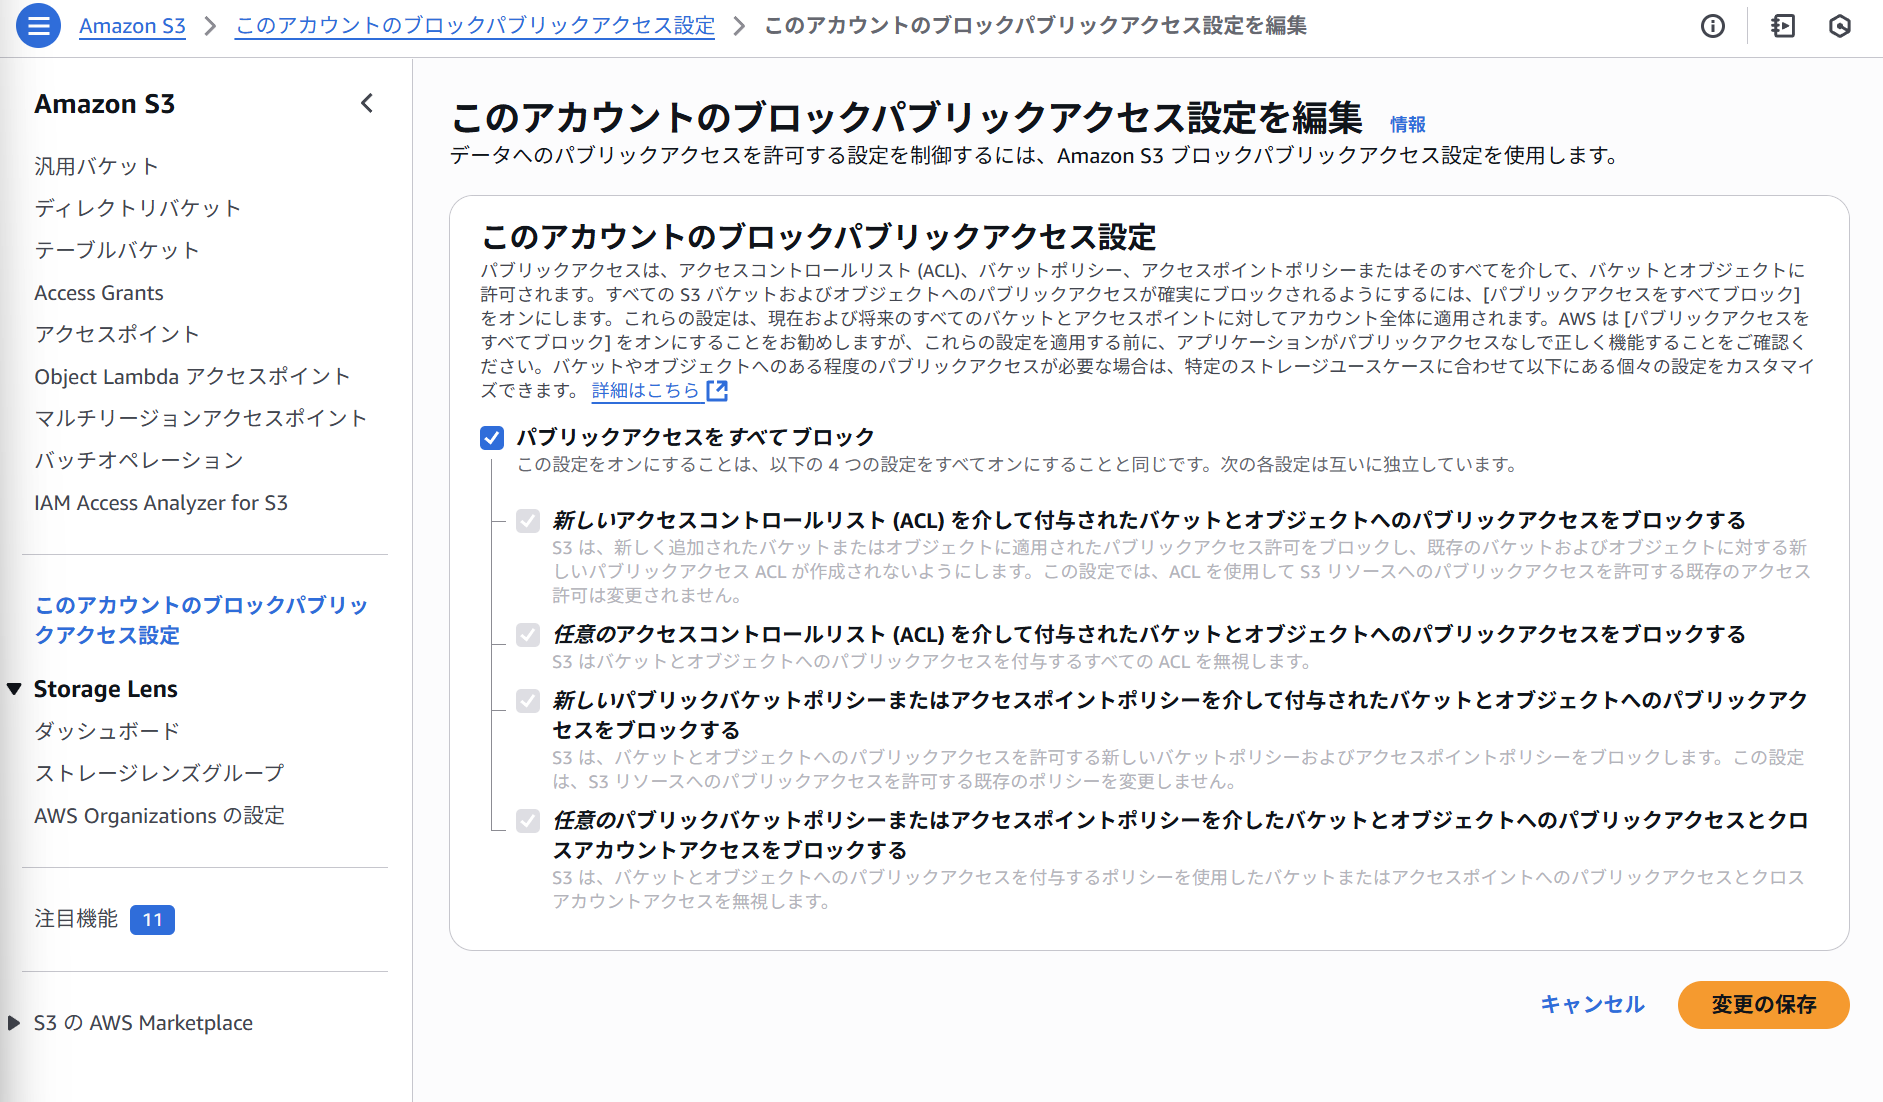Click Amazon S3 breadcrumb link
The image size is (1883, 1102).
tap(132, 26)
